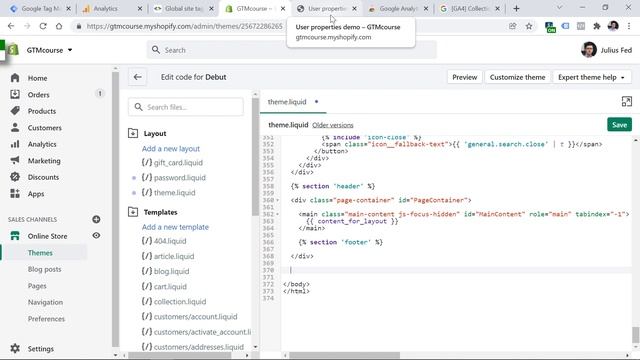Open a new browser tab
Viewport: 640px width, 360px height.
516,8
